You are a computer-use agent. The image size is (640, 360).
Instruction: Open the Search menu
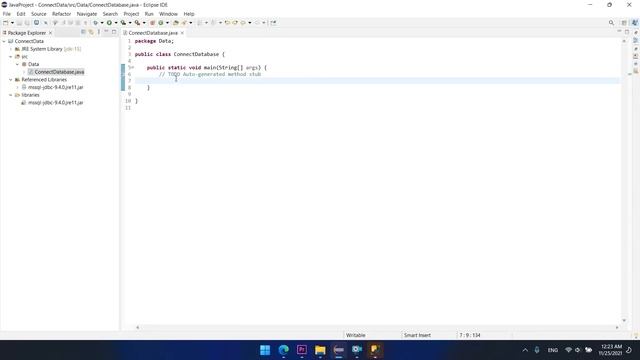point(110,14)
